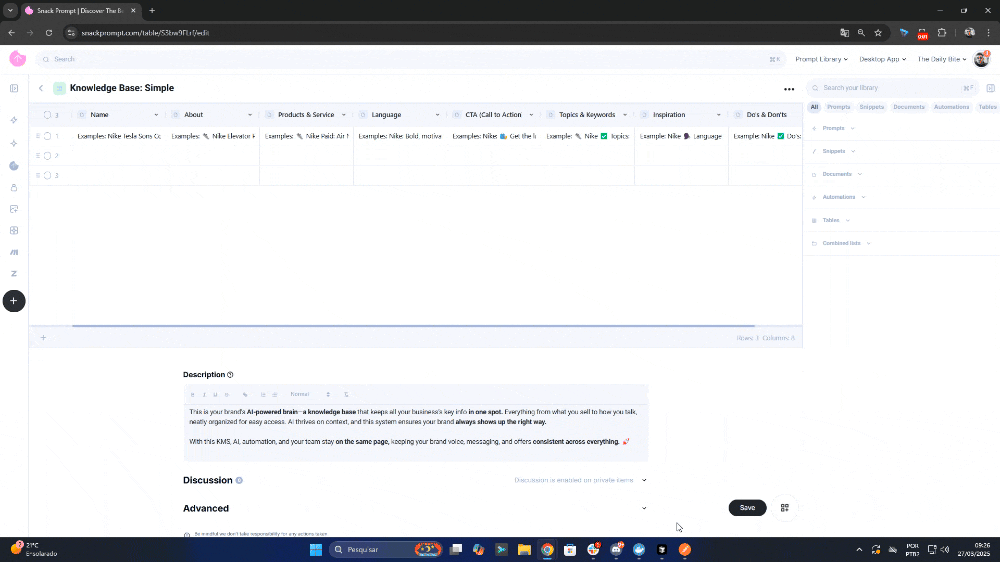This screenshot has height=562, width=1000.
Task: Open the Normal text style selector
Action: [x=310, y=395]
